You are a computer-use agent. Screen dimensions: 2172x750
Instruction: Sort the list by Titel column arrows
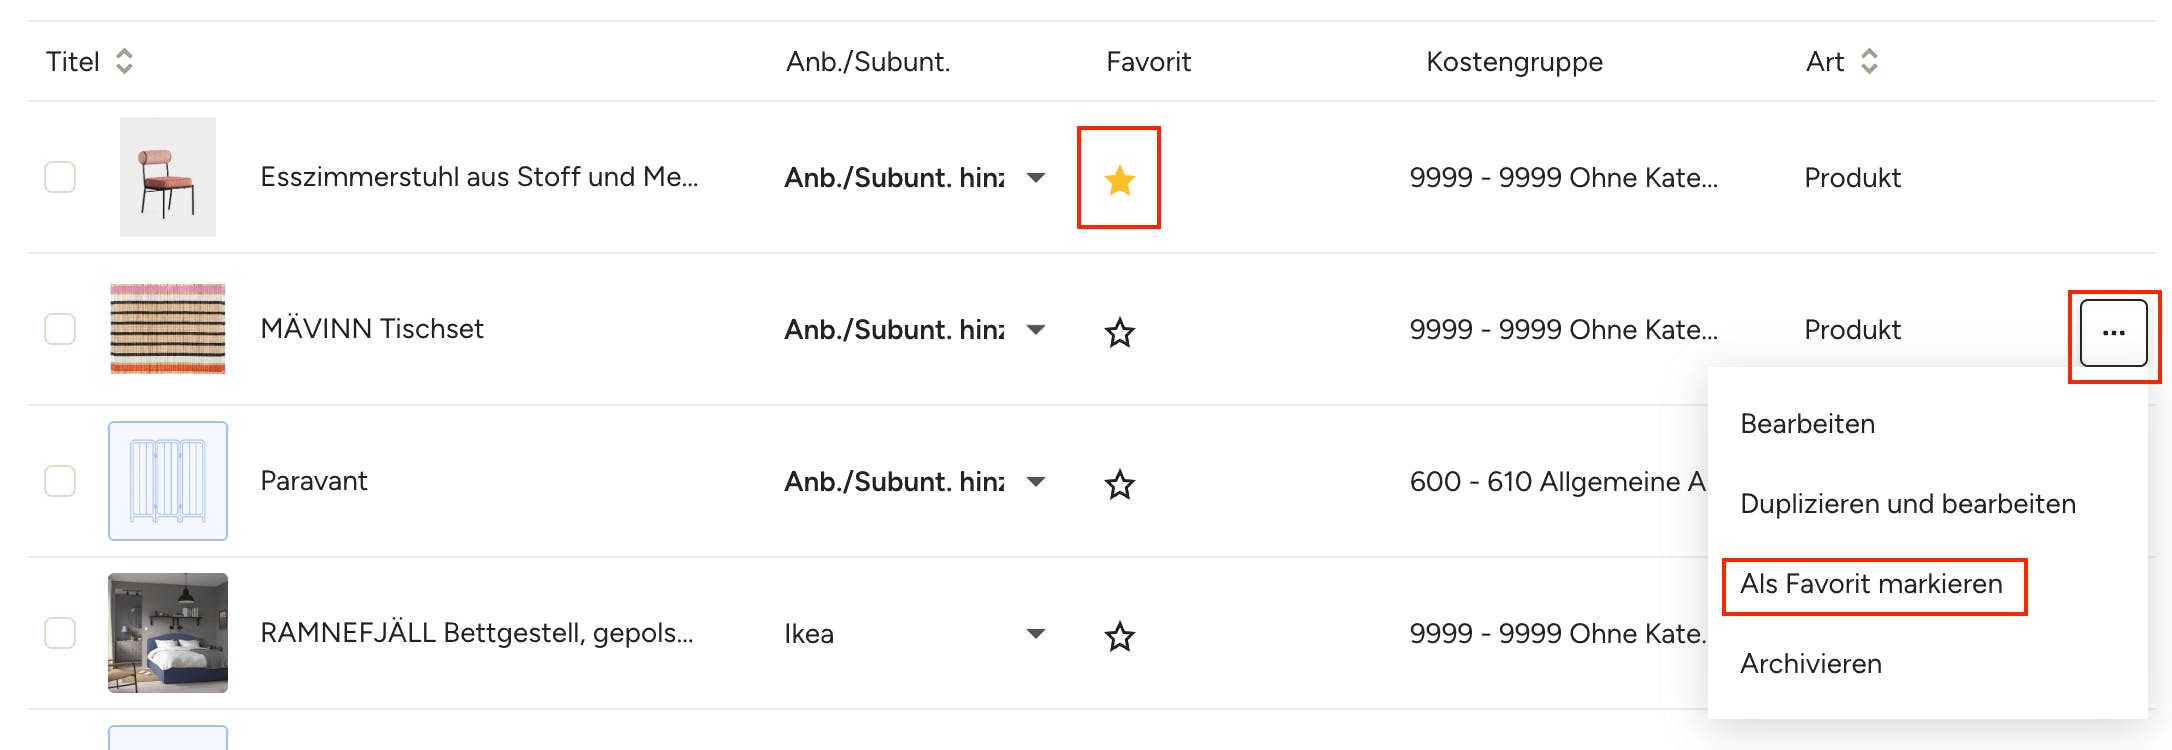pyautogui.click(x=124, y=62)
